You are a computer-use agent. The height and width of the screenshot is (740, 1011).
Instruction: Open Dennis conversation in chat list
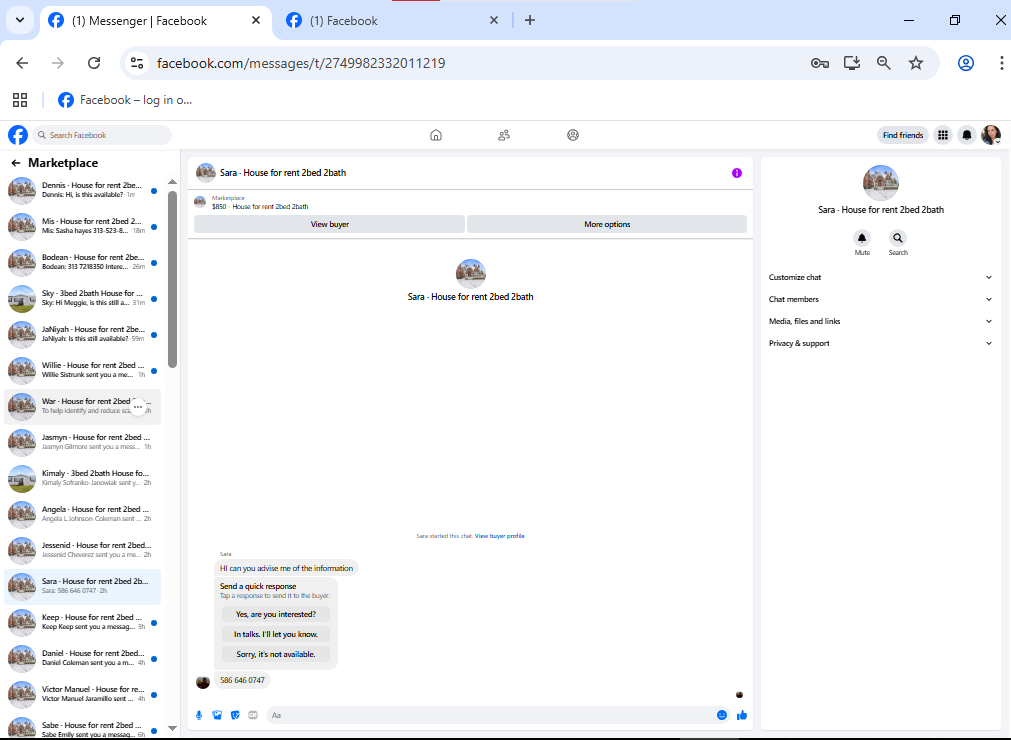[83, 190]
